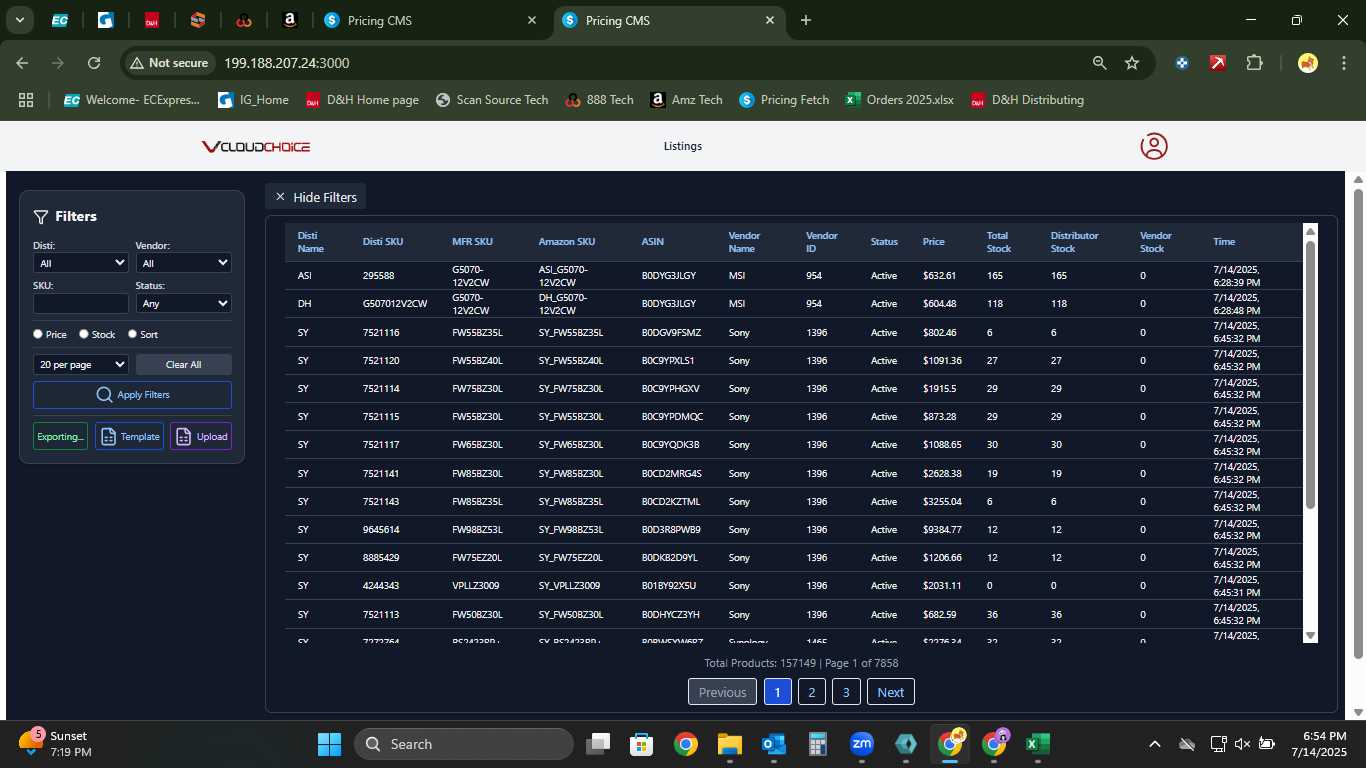This screenshot has width=1366, height=768.
Task: Open the Disti dropdown
Action: click(81, 263)
